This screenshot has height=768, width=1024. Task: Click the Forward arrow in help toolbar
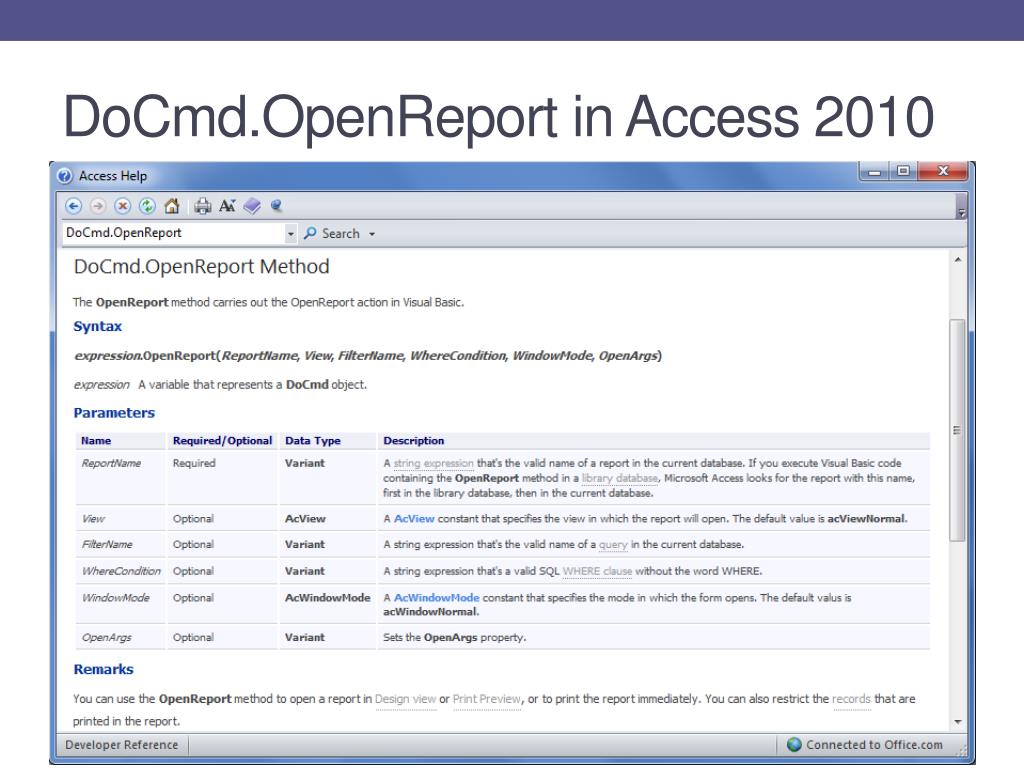98,206
